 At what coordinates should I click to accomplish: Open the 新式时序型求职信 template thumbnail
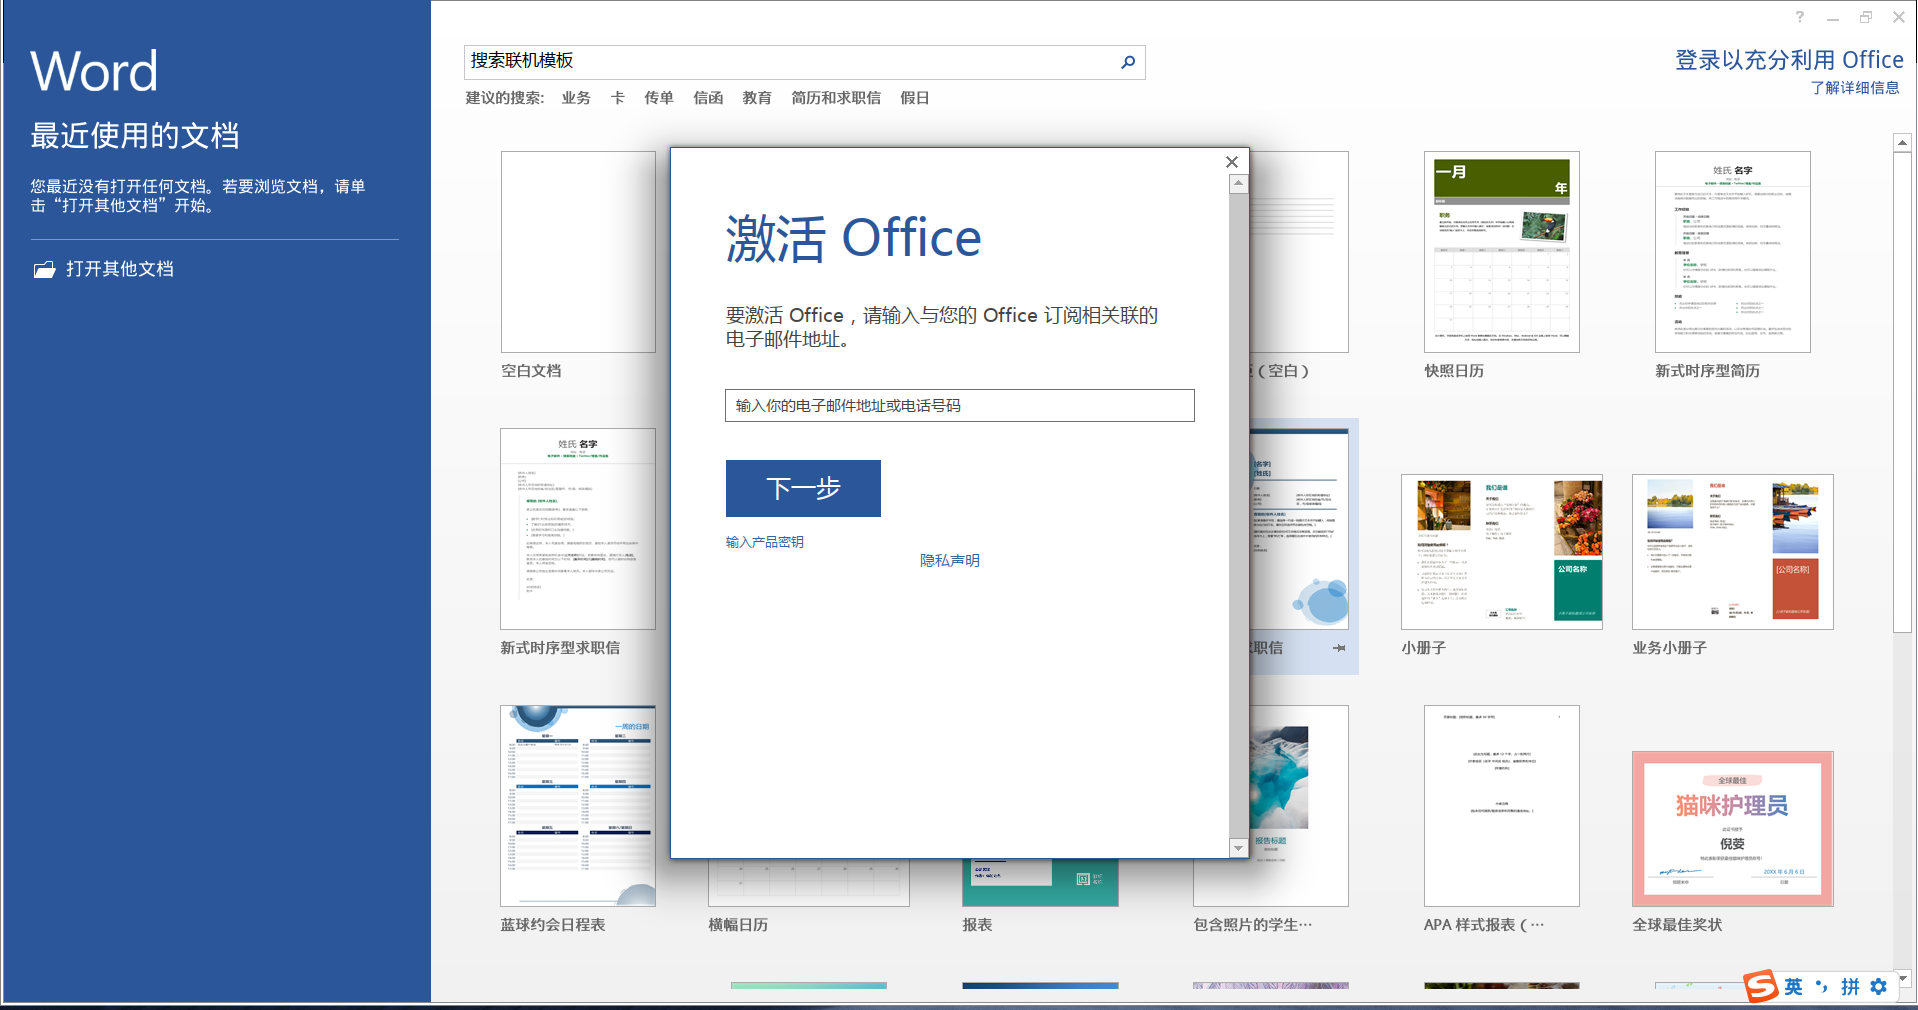578,529
